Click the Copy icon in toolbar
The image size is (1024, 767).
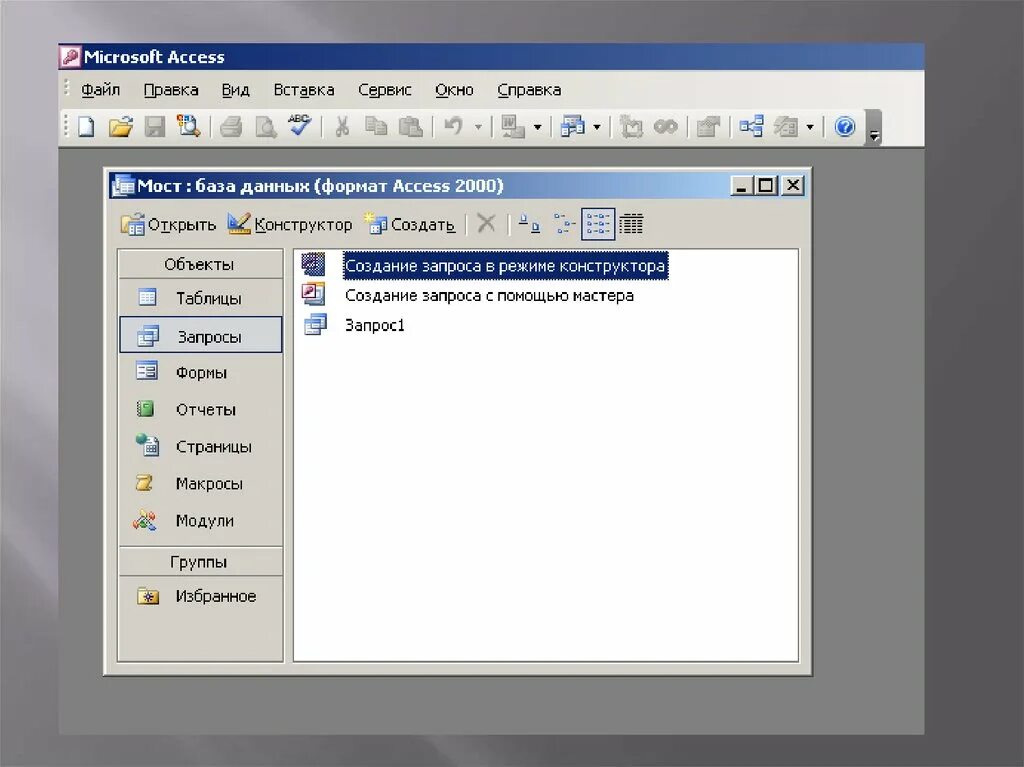(376, 126)
